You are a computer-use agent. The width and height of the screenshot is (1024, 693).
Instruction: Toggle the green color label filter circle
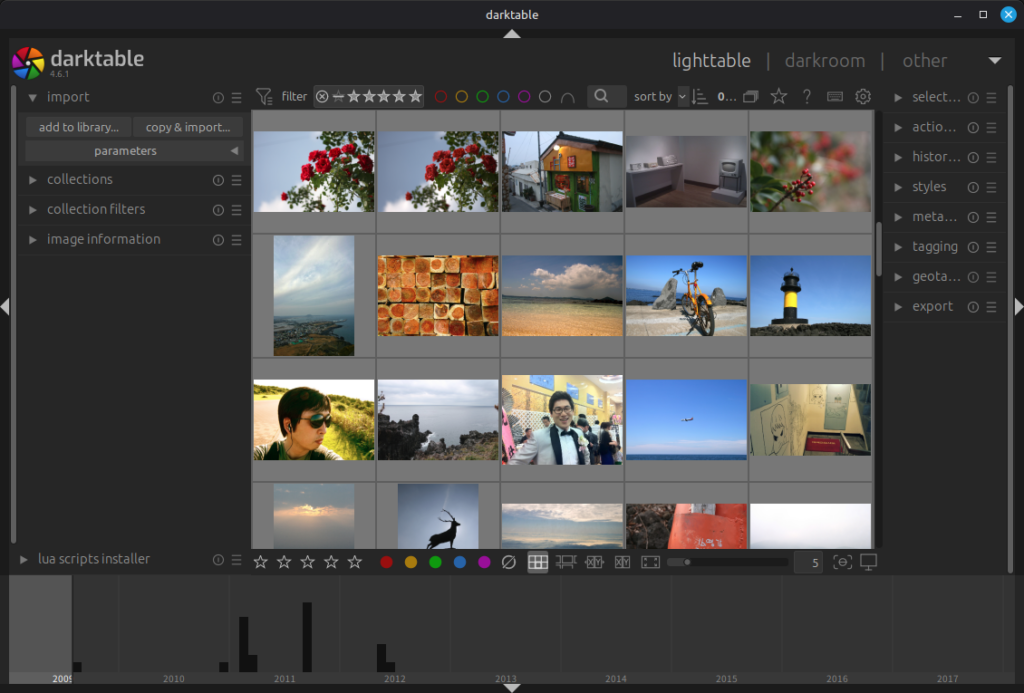tap(482, 97)
